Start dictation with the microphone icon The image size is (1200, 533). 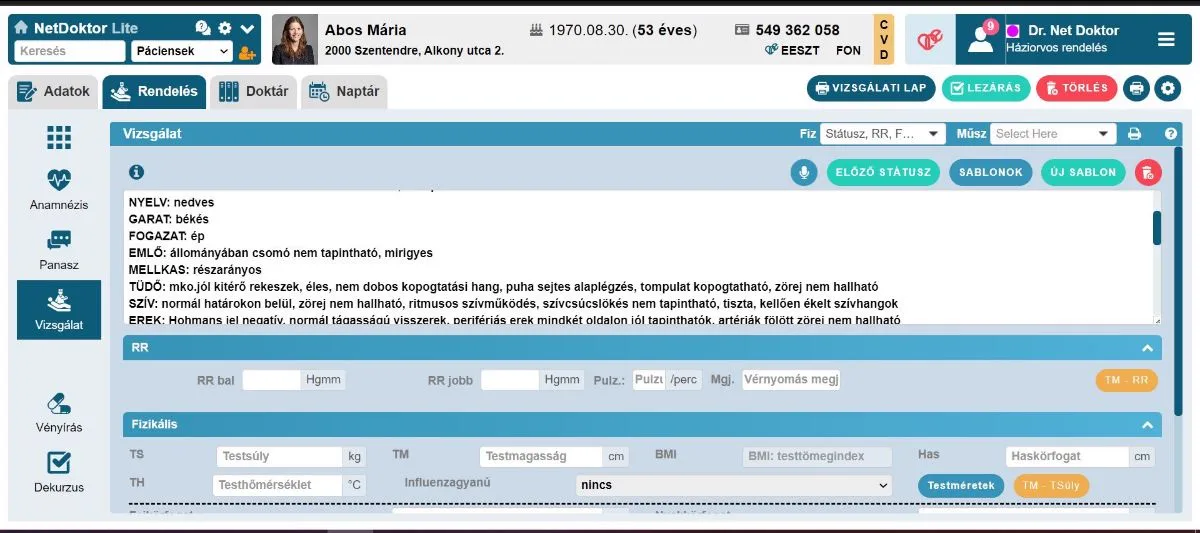point(803,172)
